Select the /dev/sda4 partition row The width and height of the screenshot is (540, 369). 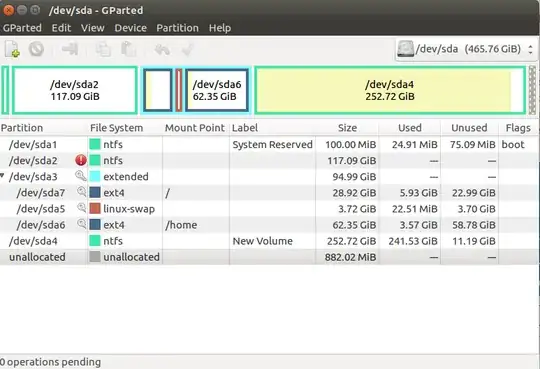269,241
